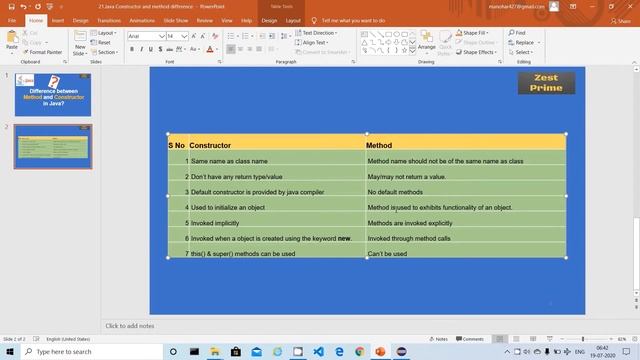Open Align Text dropdown

312,42
